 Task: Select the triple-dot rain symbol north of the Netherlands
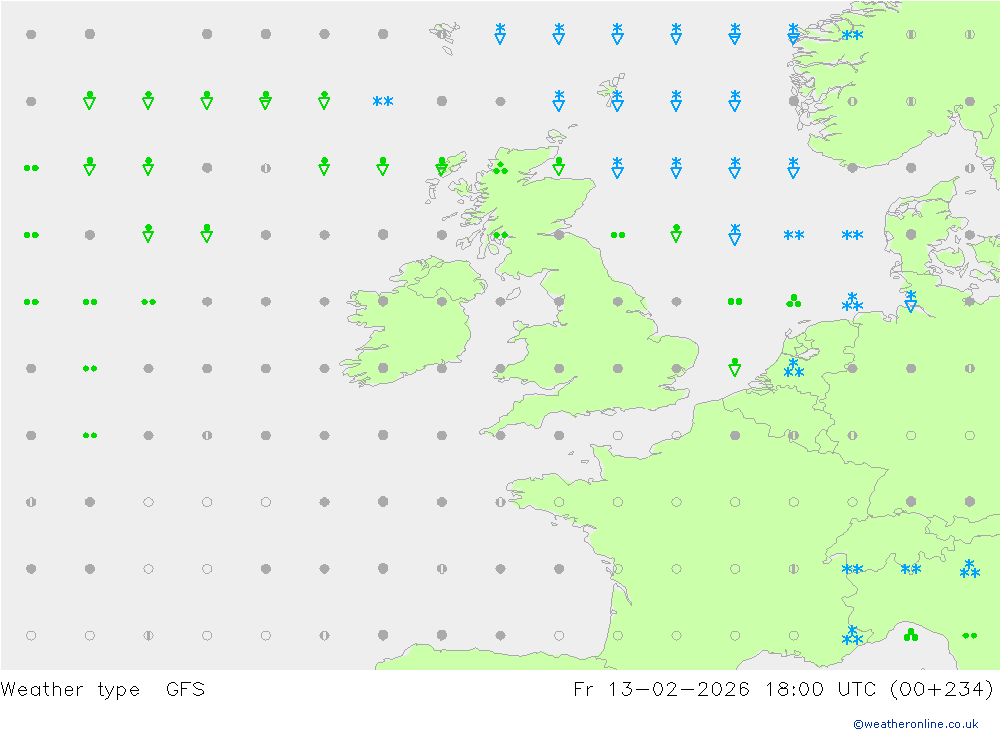coord(793,300)
